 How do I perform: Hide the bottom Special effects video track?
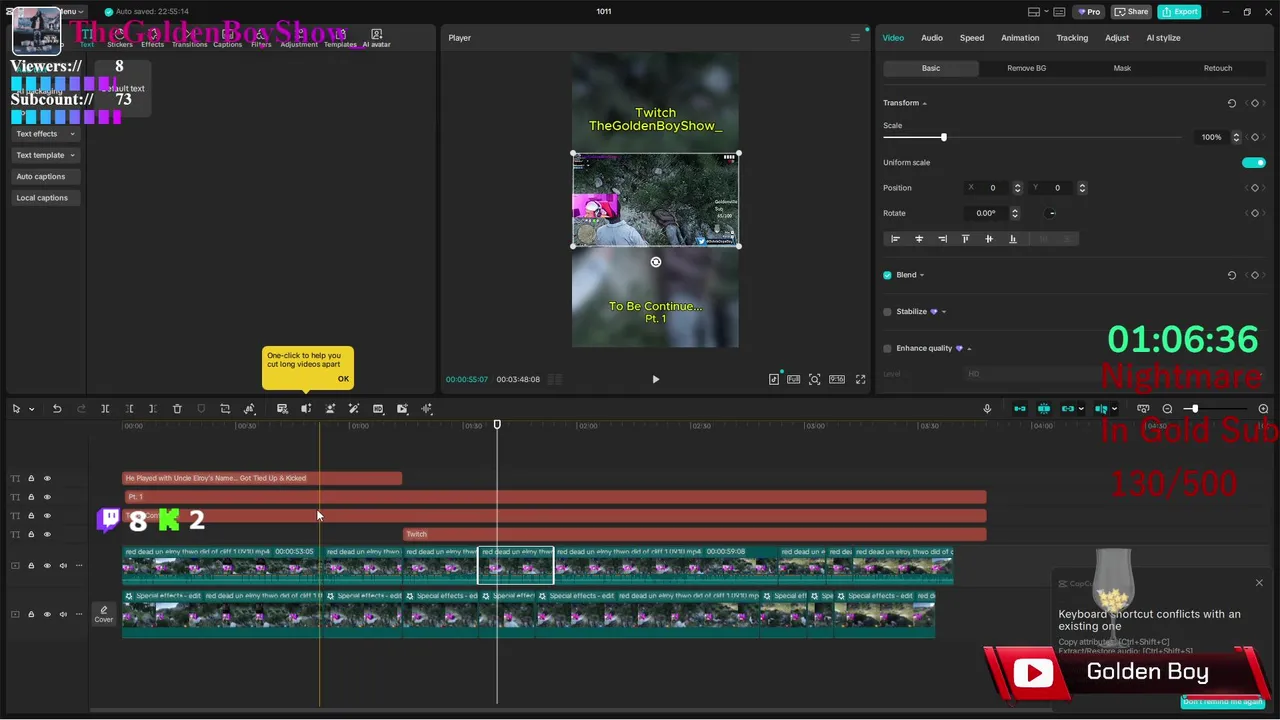47,614
